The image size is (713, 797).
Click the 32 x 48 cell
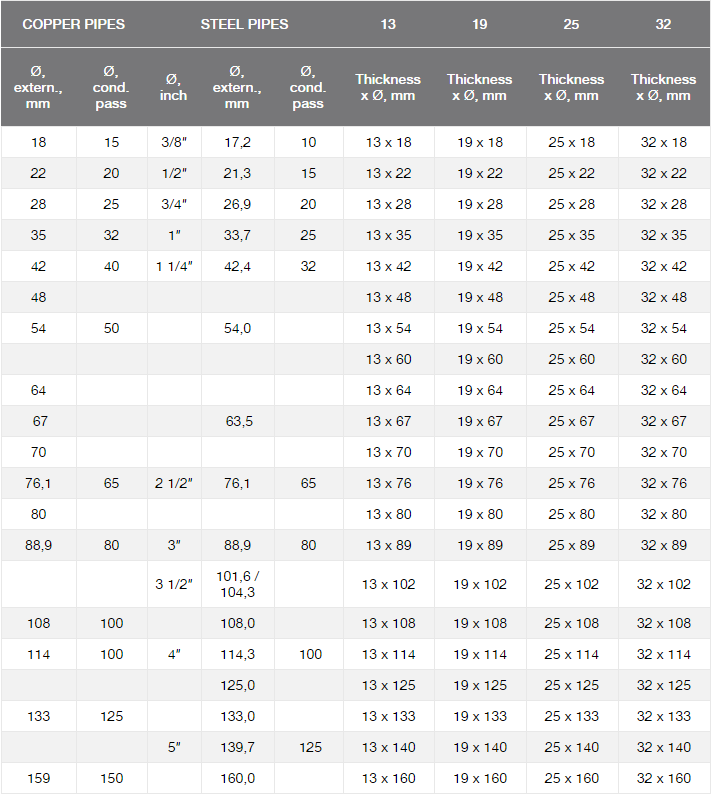tap(663, 297)
